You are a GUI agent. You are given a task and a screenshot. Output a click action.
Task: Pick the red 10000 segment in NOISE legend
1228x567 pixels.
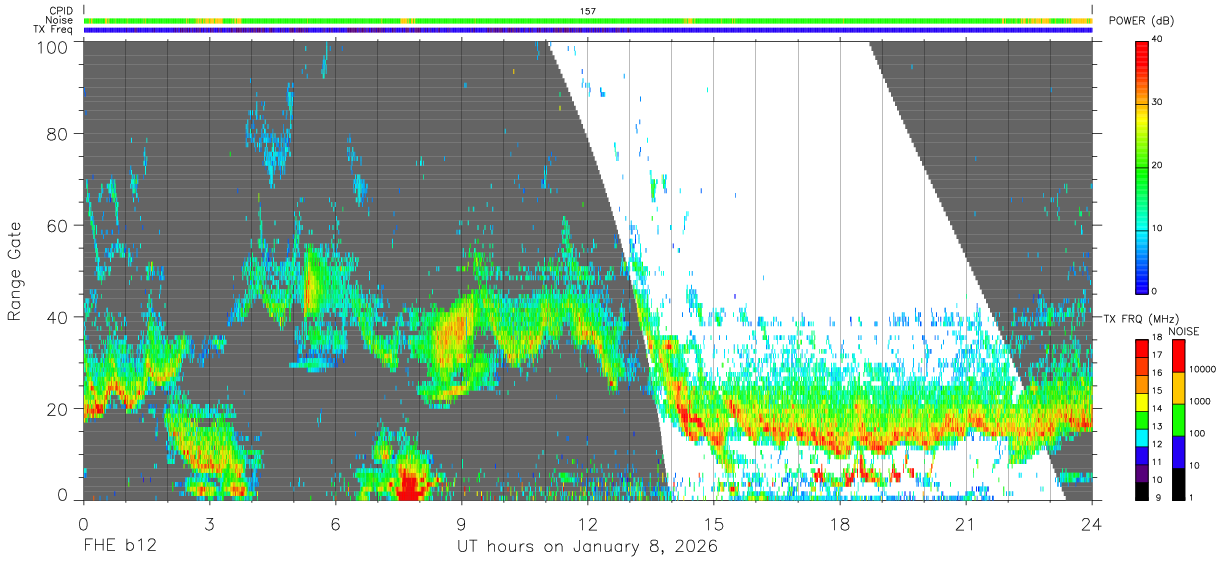(x=1179, y=357)
